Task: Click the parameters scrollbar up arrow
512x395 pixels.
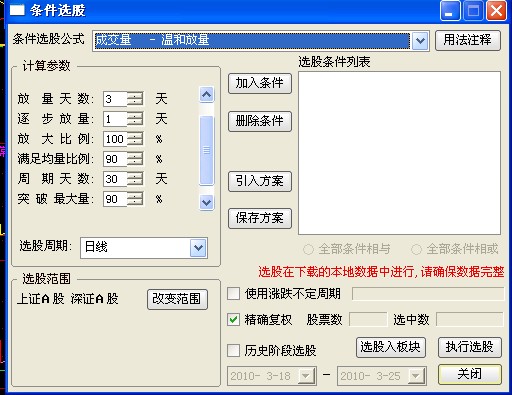Action: tap(207, 95)
